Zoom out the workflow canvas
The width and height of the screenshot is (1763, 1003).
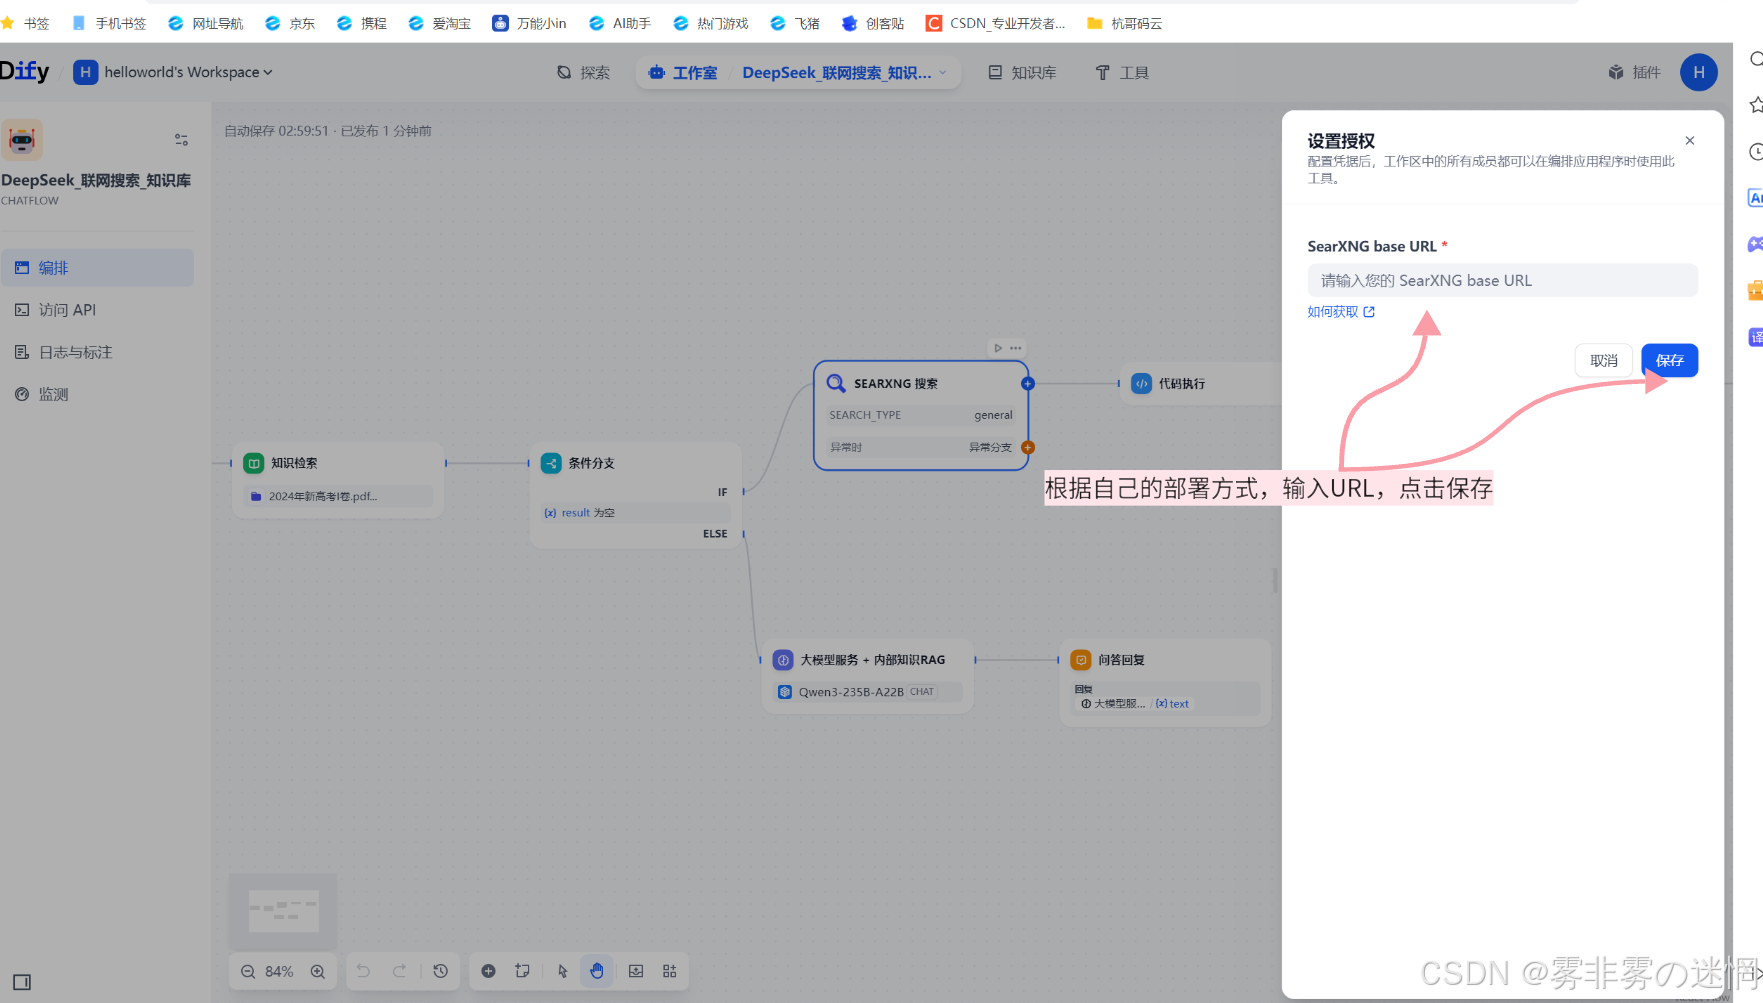pyautogui.click(x=248, y=971)
